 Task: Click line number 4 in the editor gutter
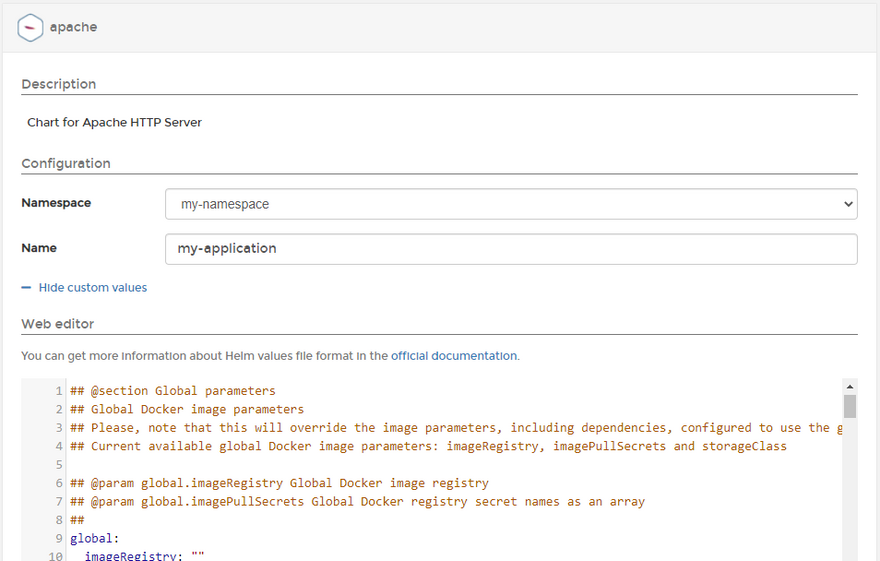[x=59, y=446]
